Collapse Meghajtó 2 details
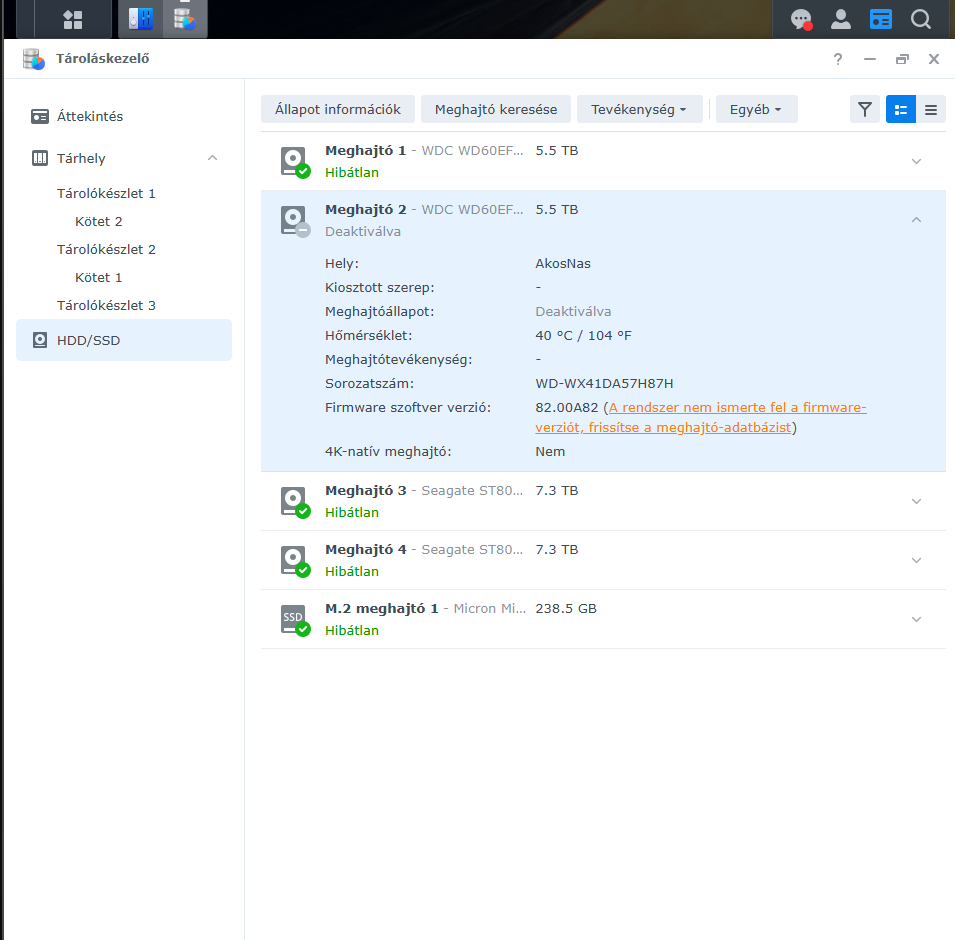 click(x=916, y=220)
